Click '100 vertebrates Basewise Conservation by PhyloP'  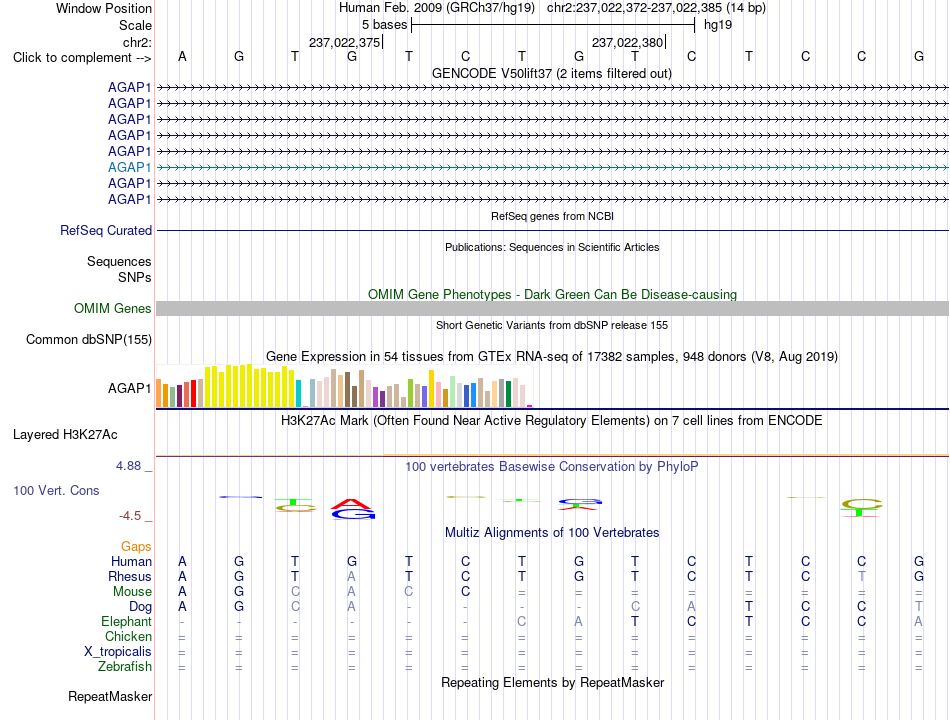(x=552, y=467)
